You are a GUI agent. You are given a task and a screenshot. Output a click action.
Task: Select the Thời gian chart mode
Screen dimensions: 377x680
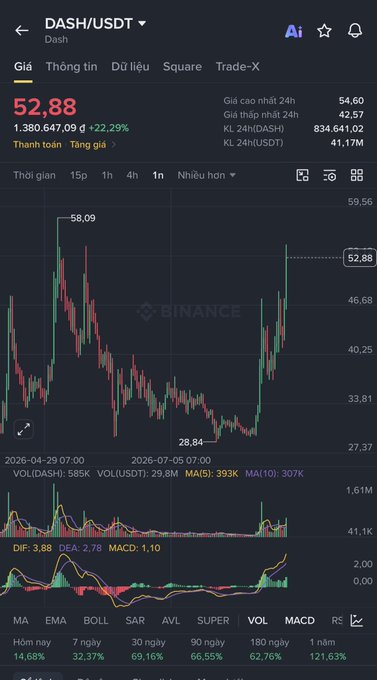tap(34, 175)
